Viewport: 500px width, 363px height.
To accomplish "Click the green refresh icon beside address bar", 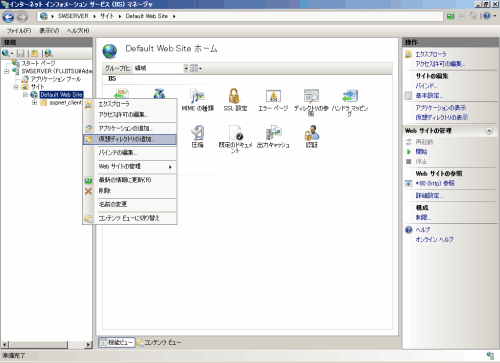I will [x=451, y=16].
